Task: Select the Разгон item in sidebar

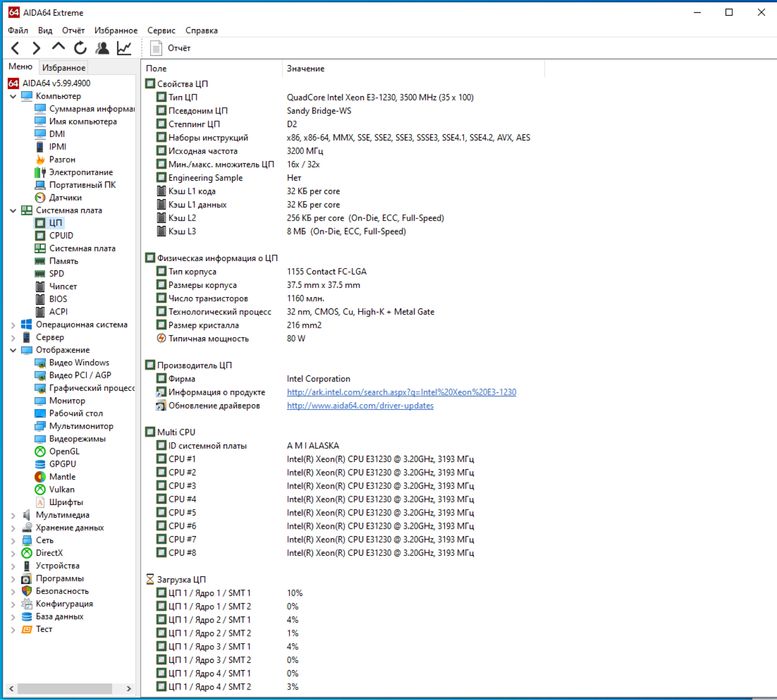Action: coord(61,159)
